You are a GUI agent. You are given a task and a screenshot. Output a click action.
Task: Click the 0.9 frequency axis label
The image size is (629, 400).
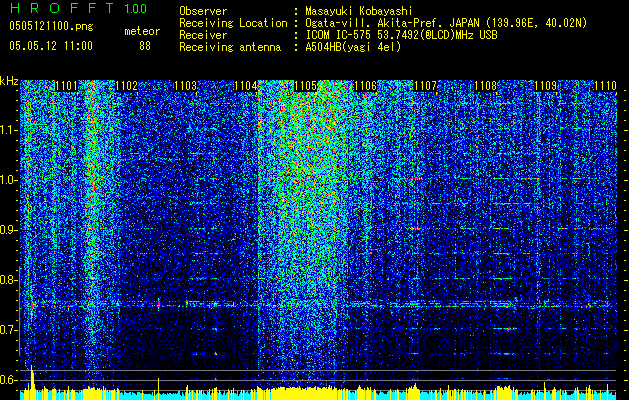coord(9,230)
